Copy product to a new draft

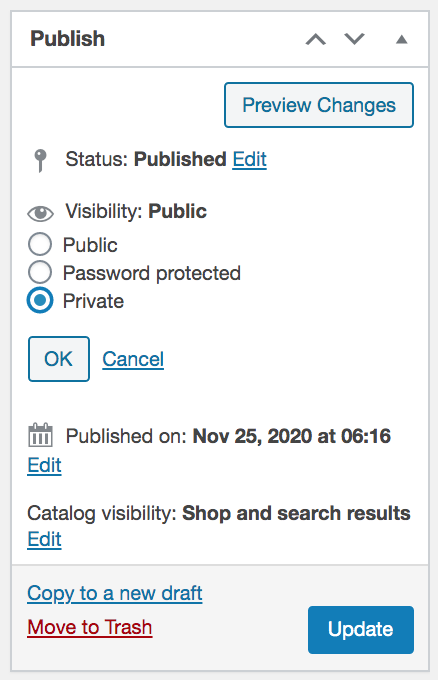click(115, 593)
